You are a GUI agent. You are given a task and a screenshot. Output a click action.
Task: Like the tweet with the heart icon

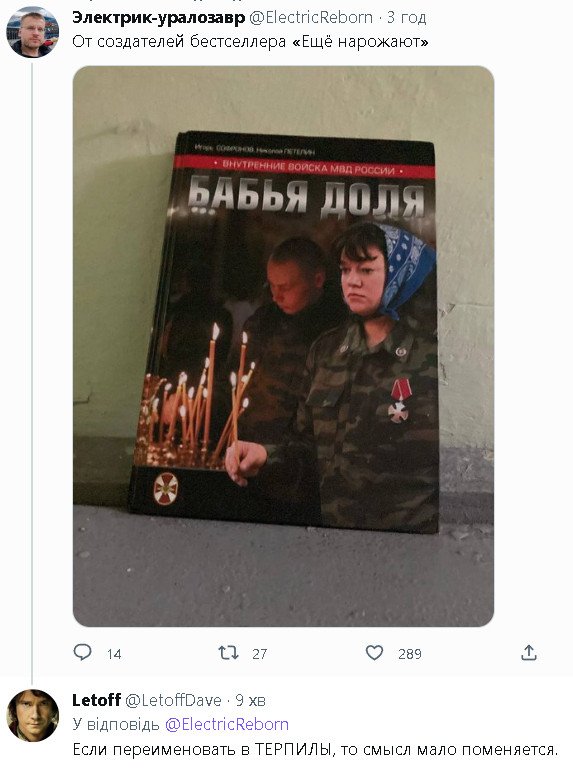(374, 653)
